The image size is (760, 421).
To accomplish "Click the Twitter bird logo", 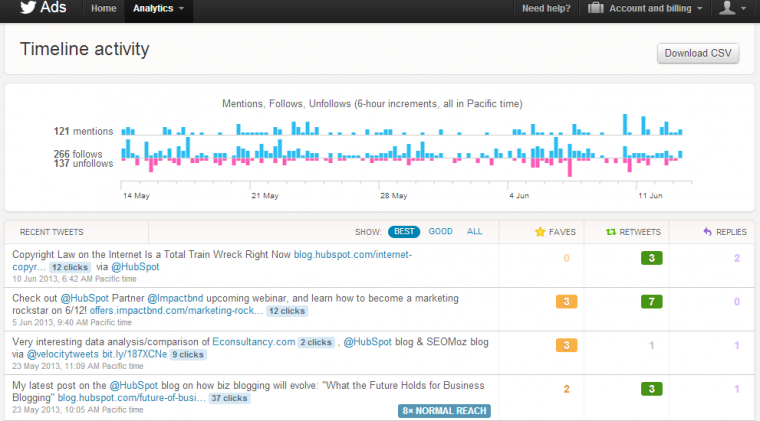I will [28, 7].
